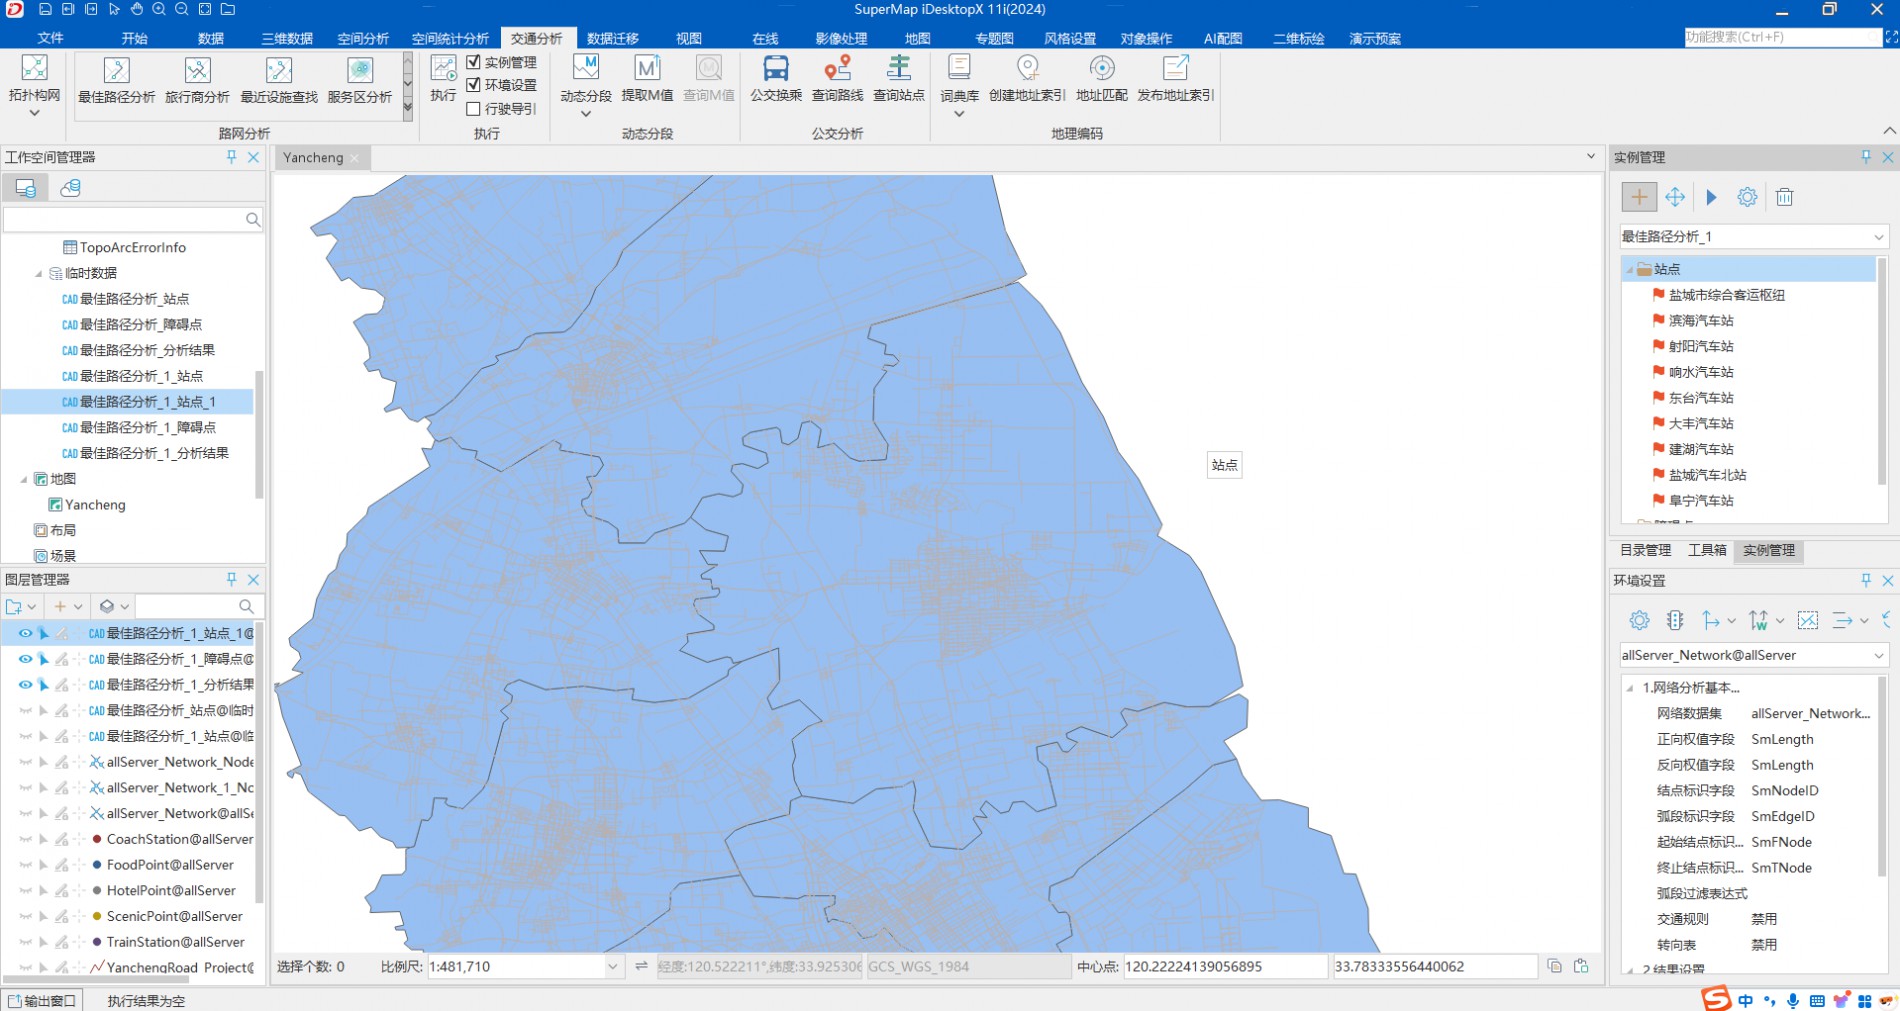
Task: Open the 空间分析 ribbon tab
Action: coord(363,38)
